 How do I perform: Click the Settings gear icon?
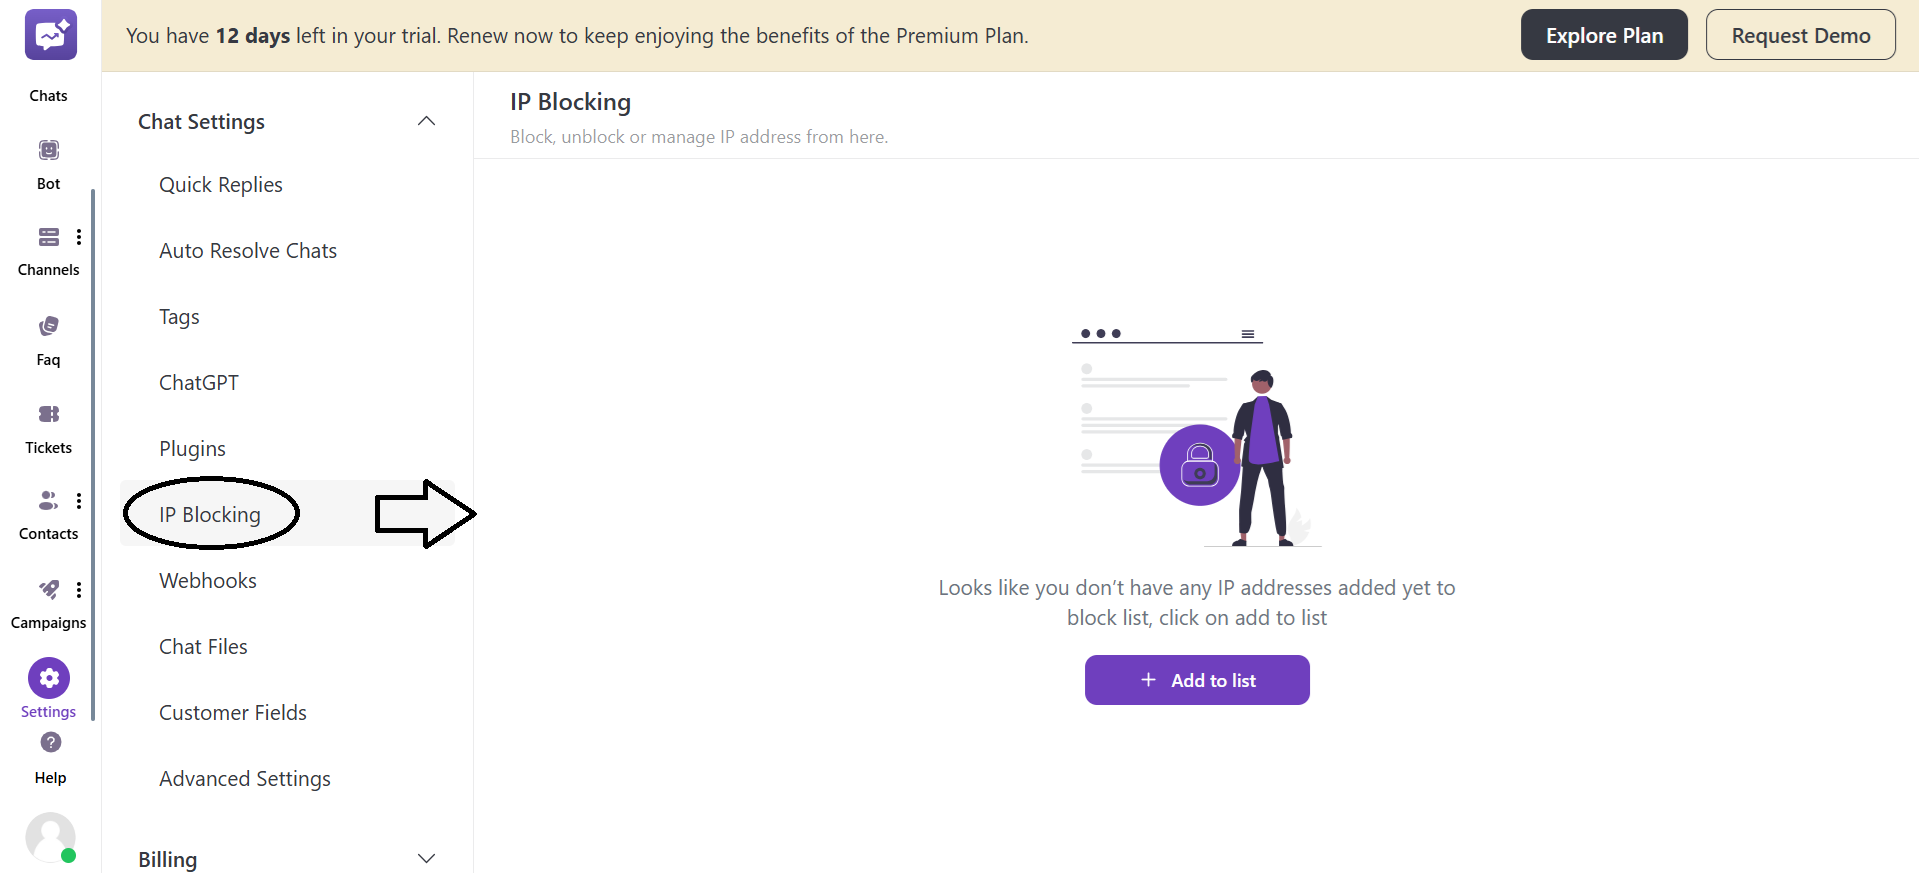click(48, 677)
